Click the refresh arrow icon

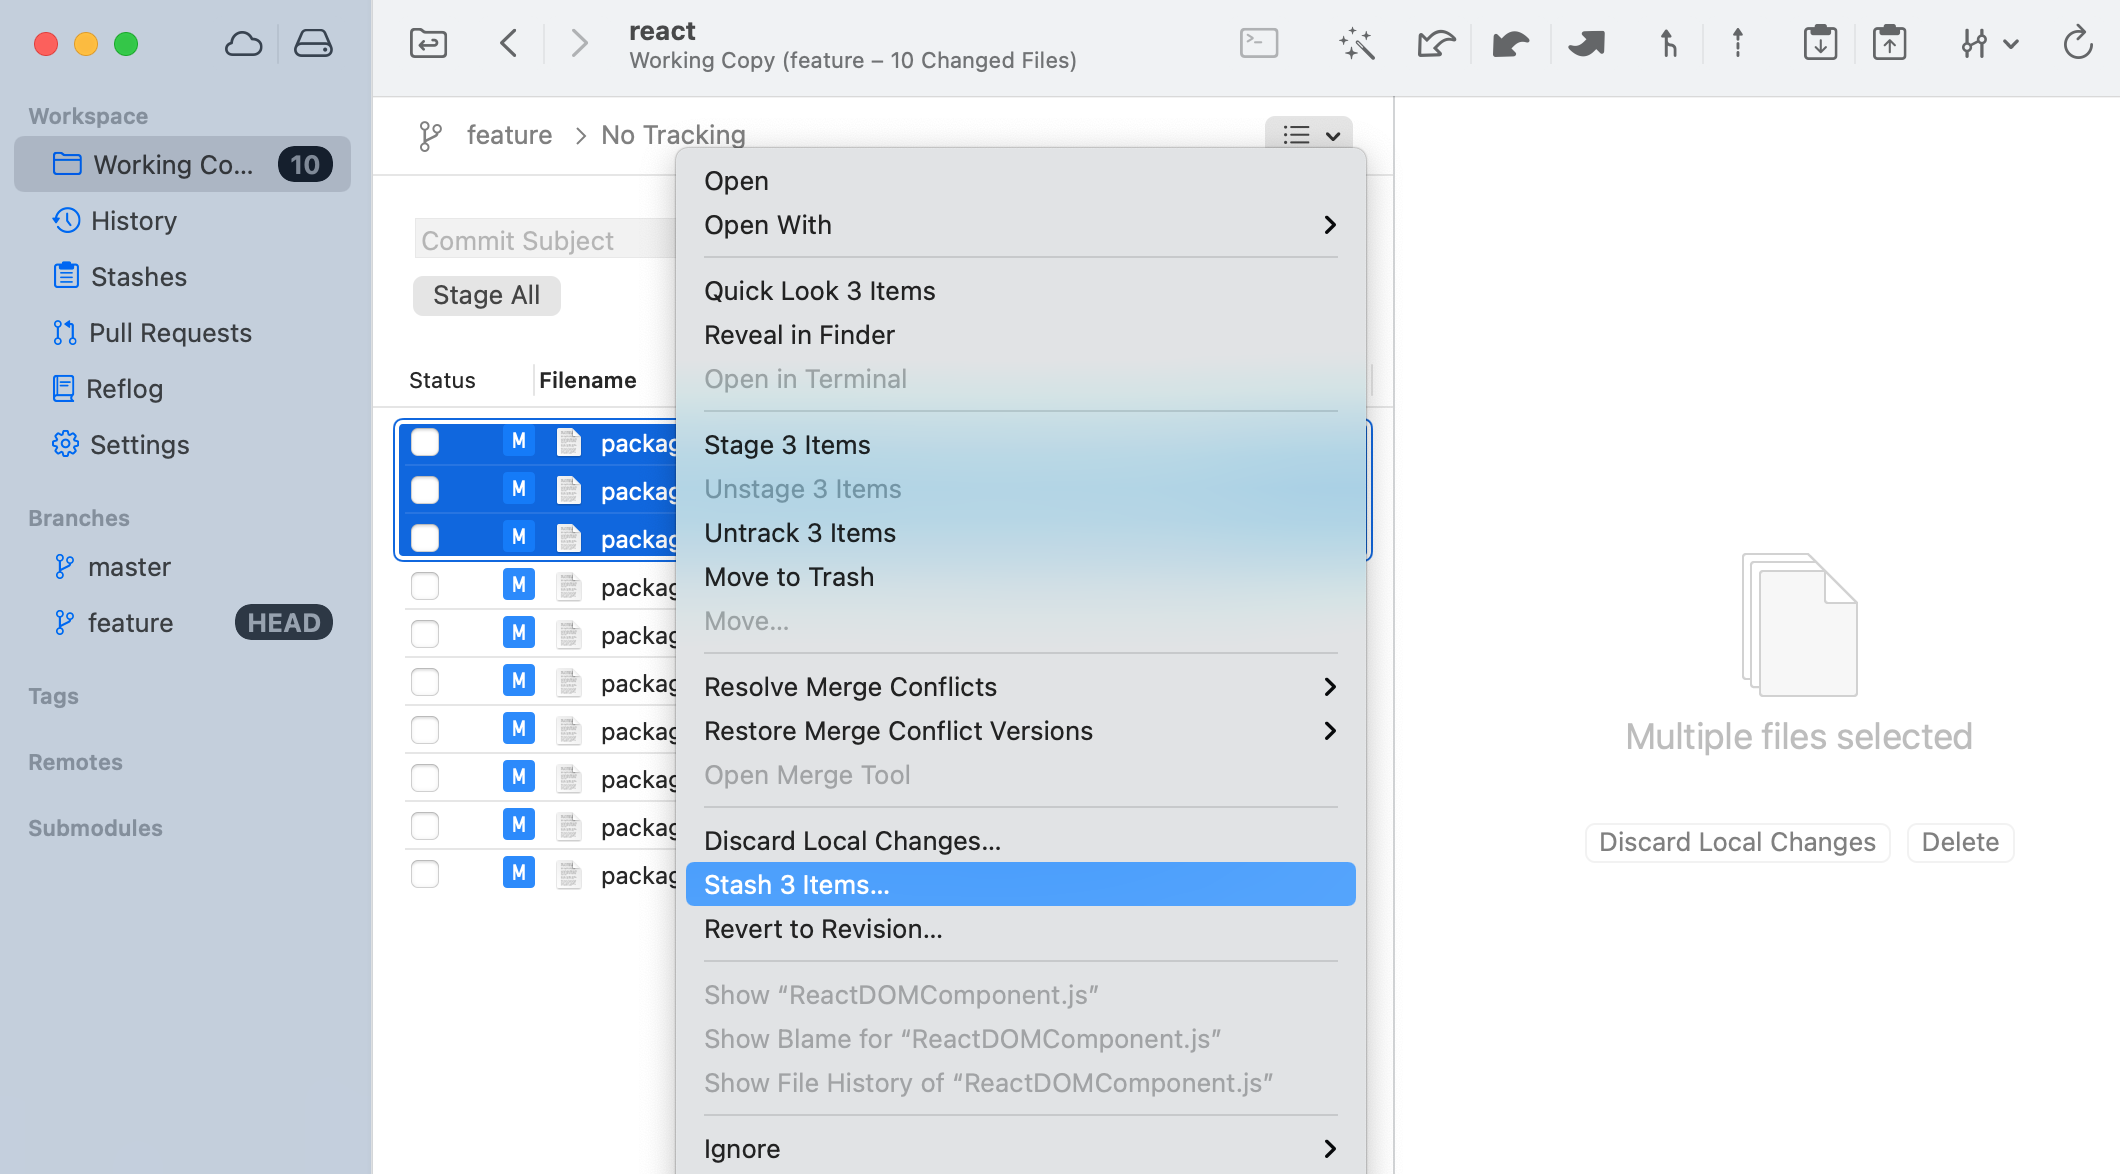pyautogui.click(x=2077, y=44)
